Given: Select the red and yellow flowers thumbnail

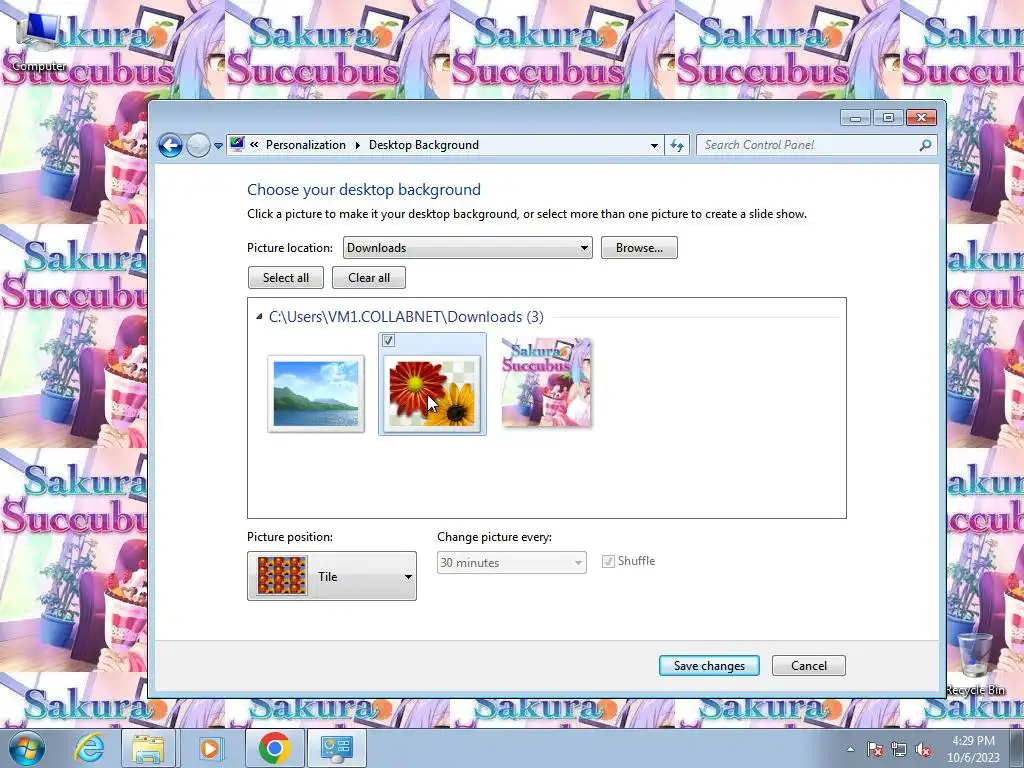Looking at the screenshot, I should (432, 394).
